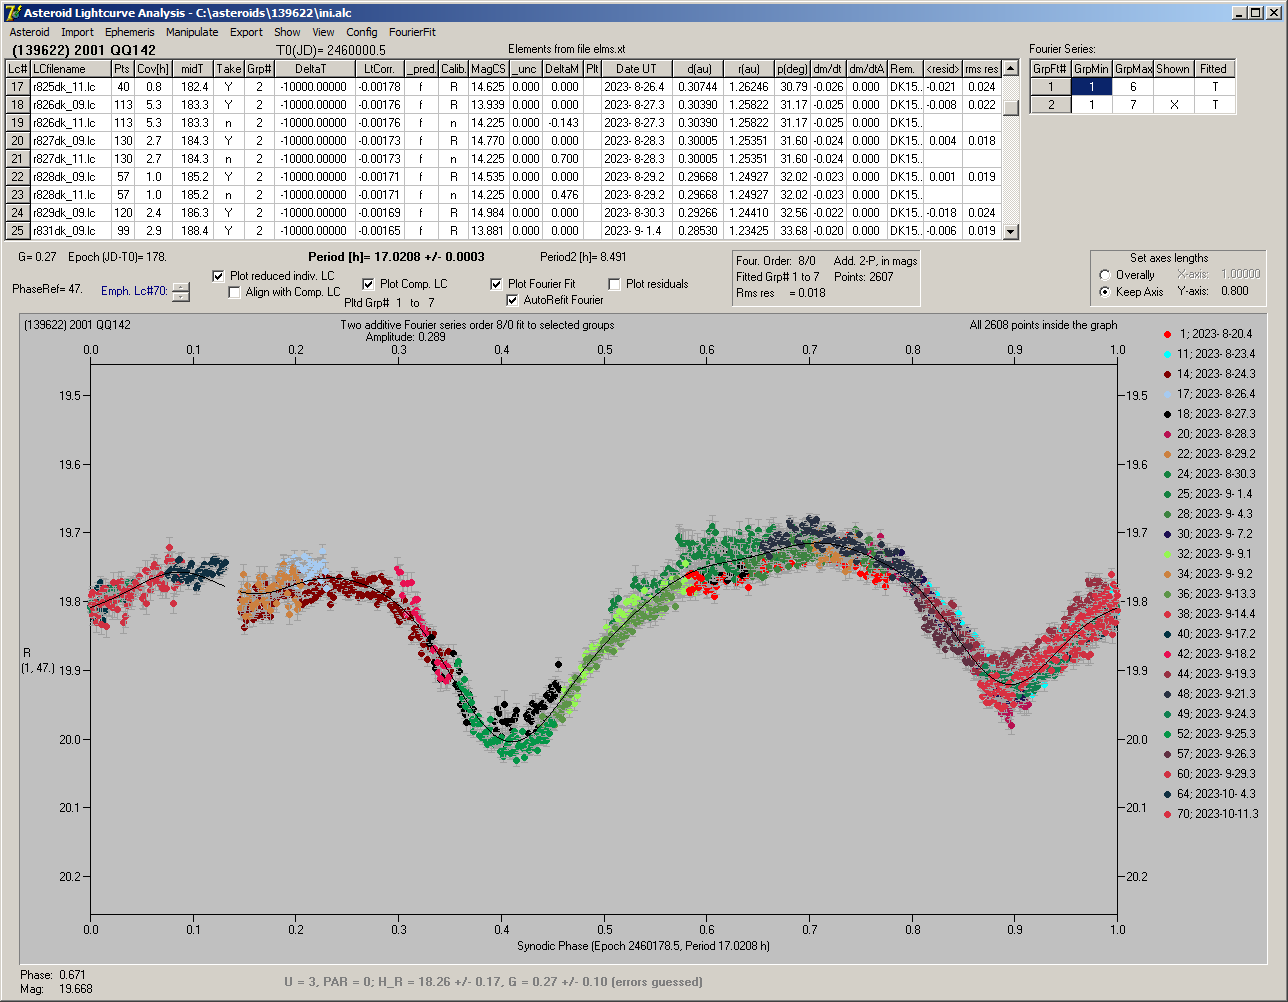Toggle Plot Fourier Fit checkbox
The image size is (1288, 1002).
pos(496,284)
